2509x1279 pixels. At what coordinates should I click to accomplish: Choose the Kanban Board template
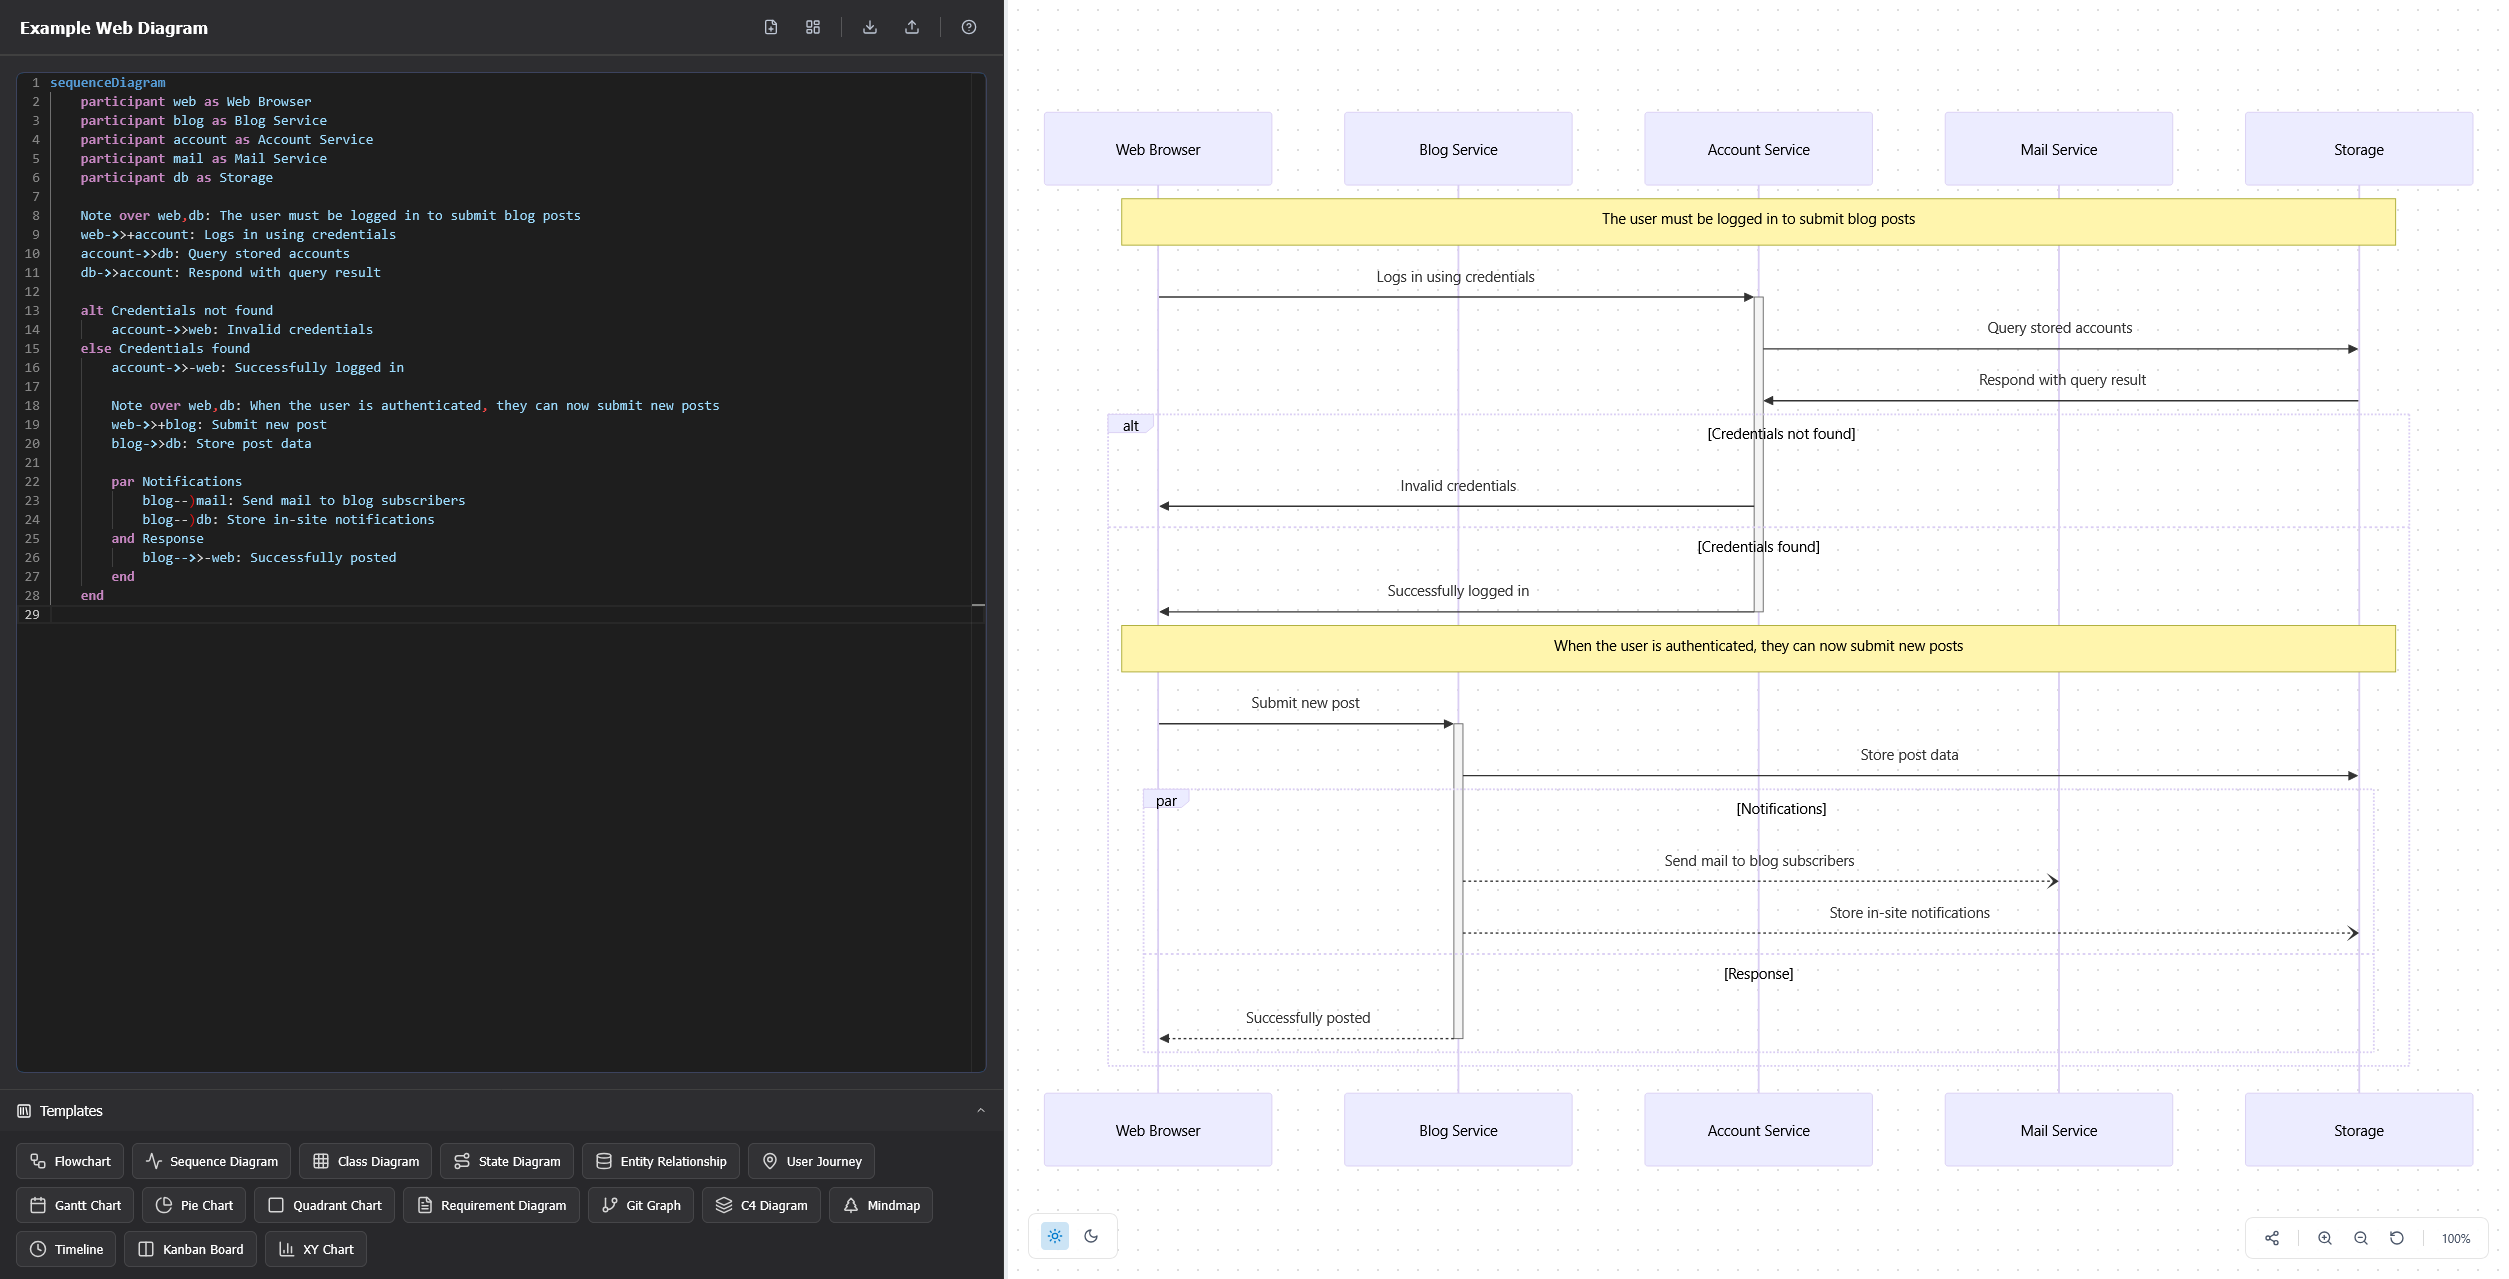tap(191, 1249)
